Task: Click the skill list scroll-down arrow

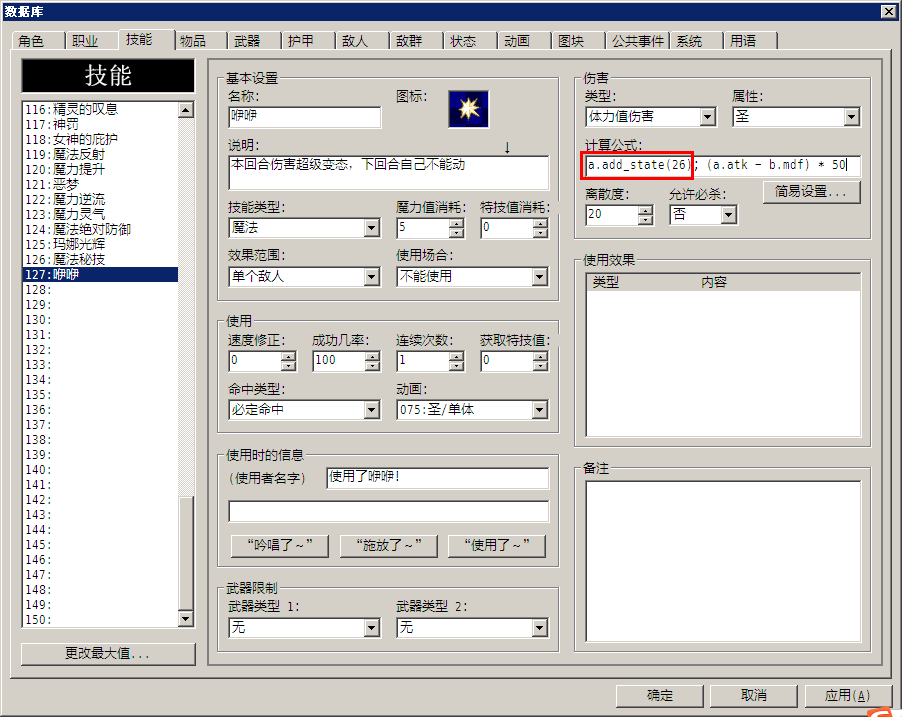Action: tap(186, 619)
